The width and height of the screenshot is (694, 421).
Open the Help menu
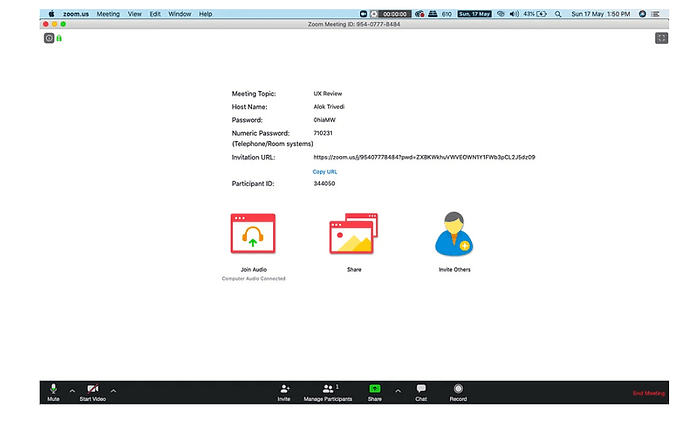pyautogui.click(x=205, y=14)
